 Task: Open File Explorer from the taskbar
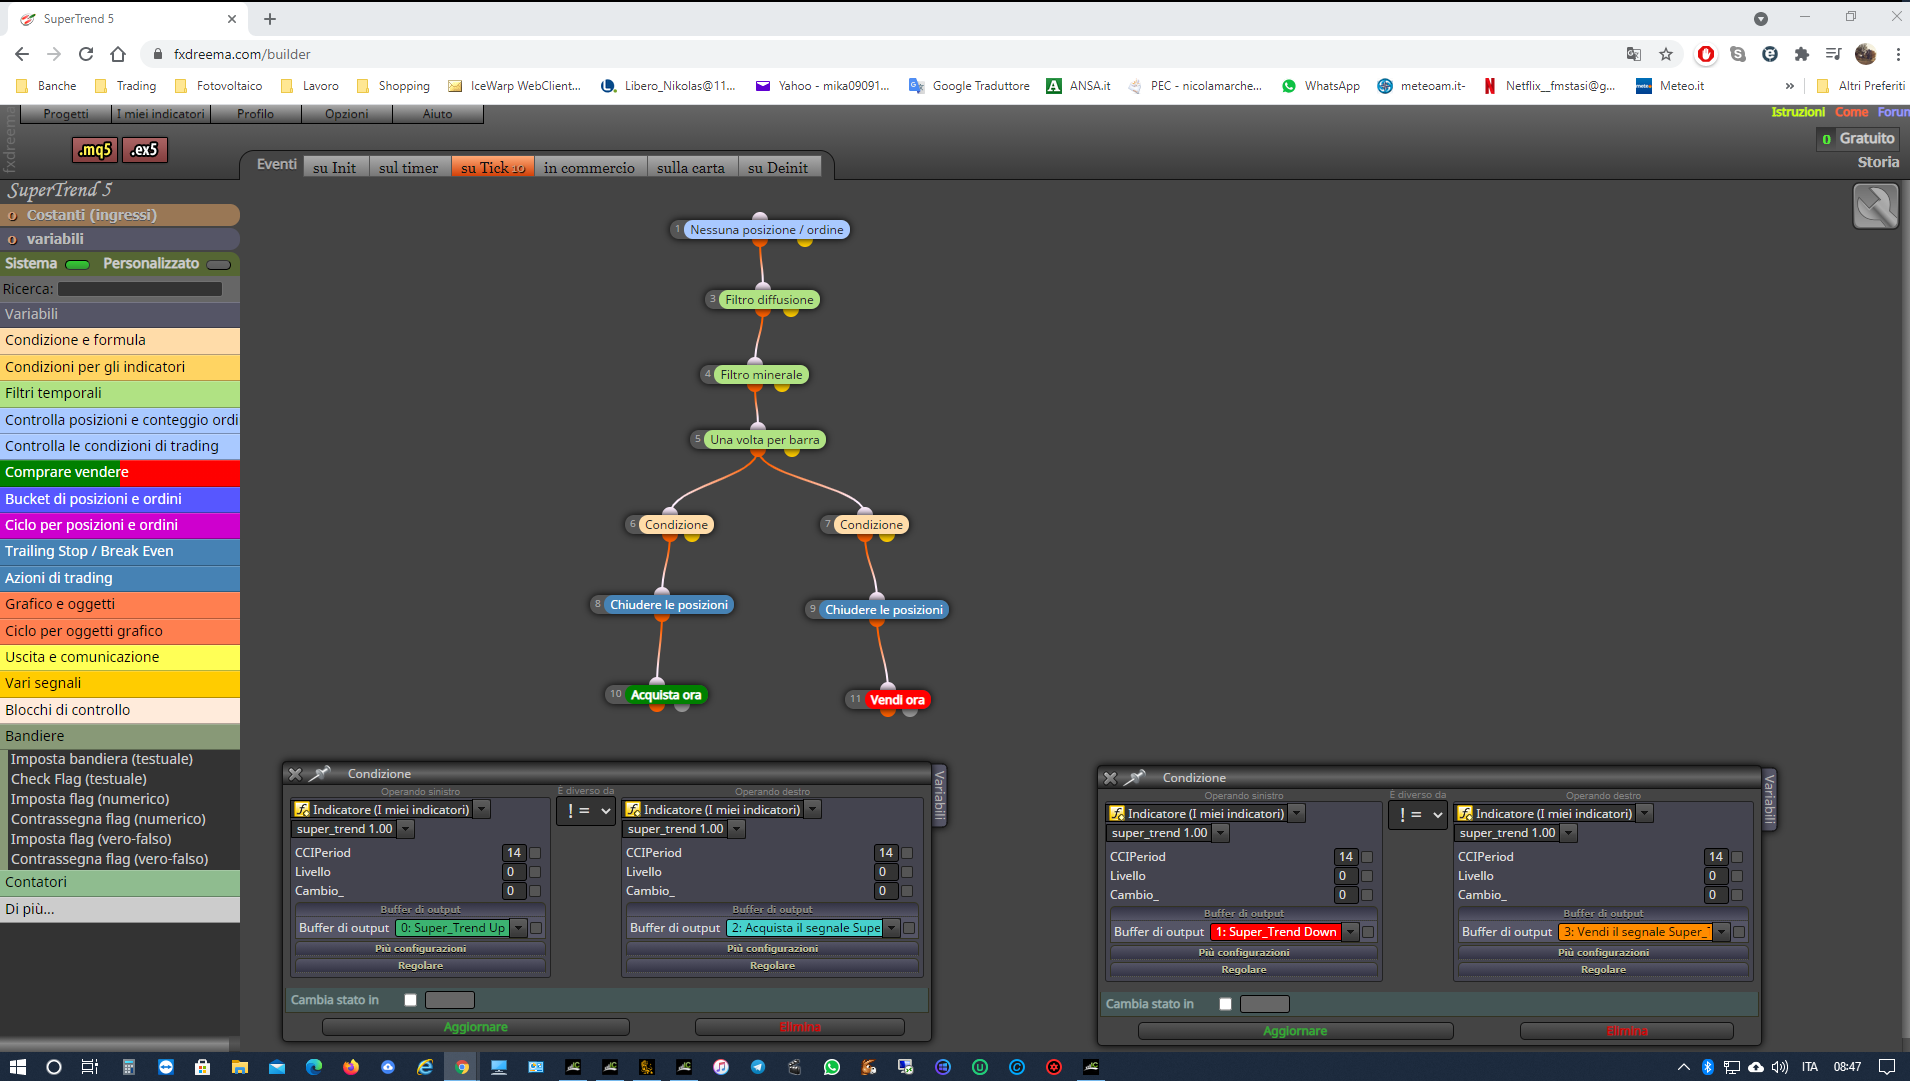[x=240, y=1067]
